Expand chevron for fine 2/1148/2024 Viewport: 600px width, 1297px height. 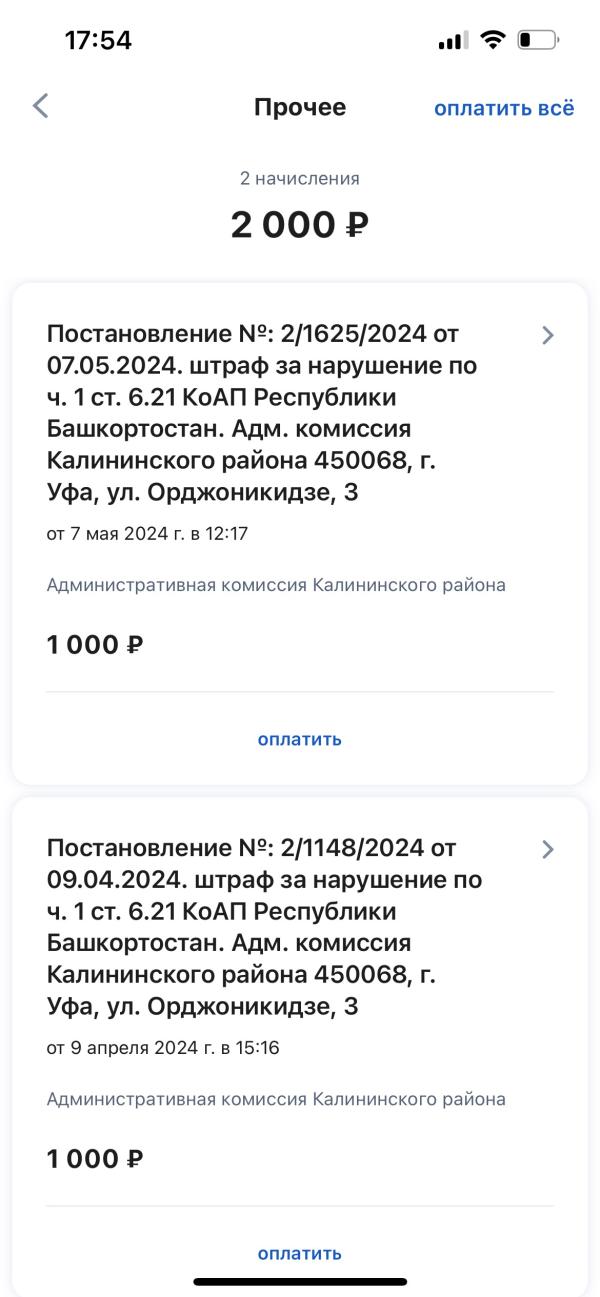[547, 850]
